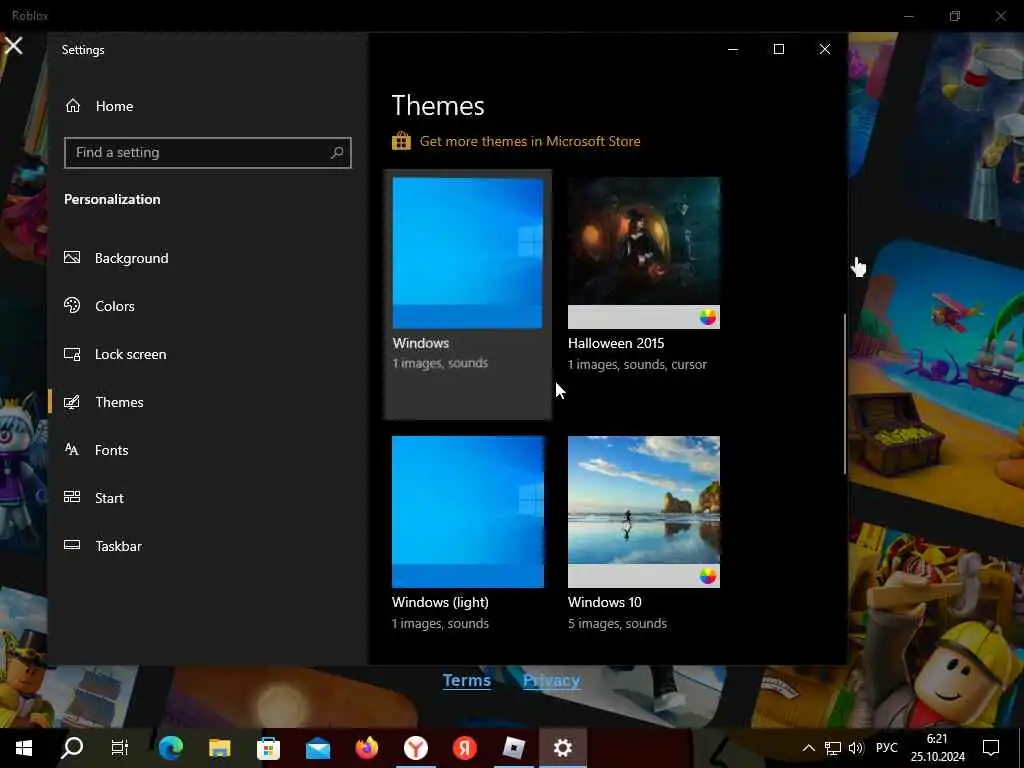Viewport: 1024px width, 768px height.
Task: Click the Home house icon
Action: pos(72,105)
